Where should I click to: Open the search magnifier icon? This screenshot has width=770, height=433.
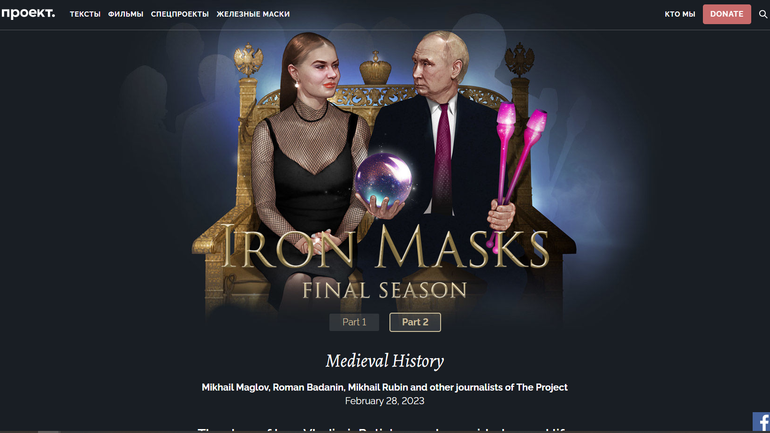pos(763,14)
